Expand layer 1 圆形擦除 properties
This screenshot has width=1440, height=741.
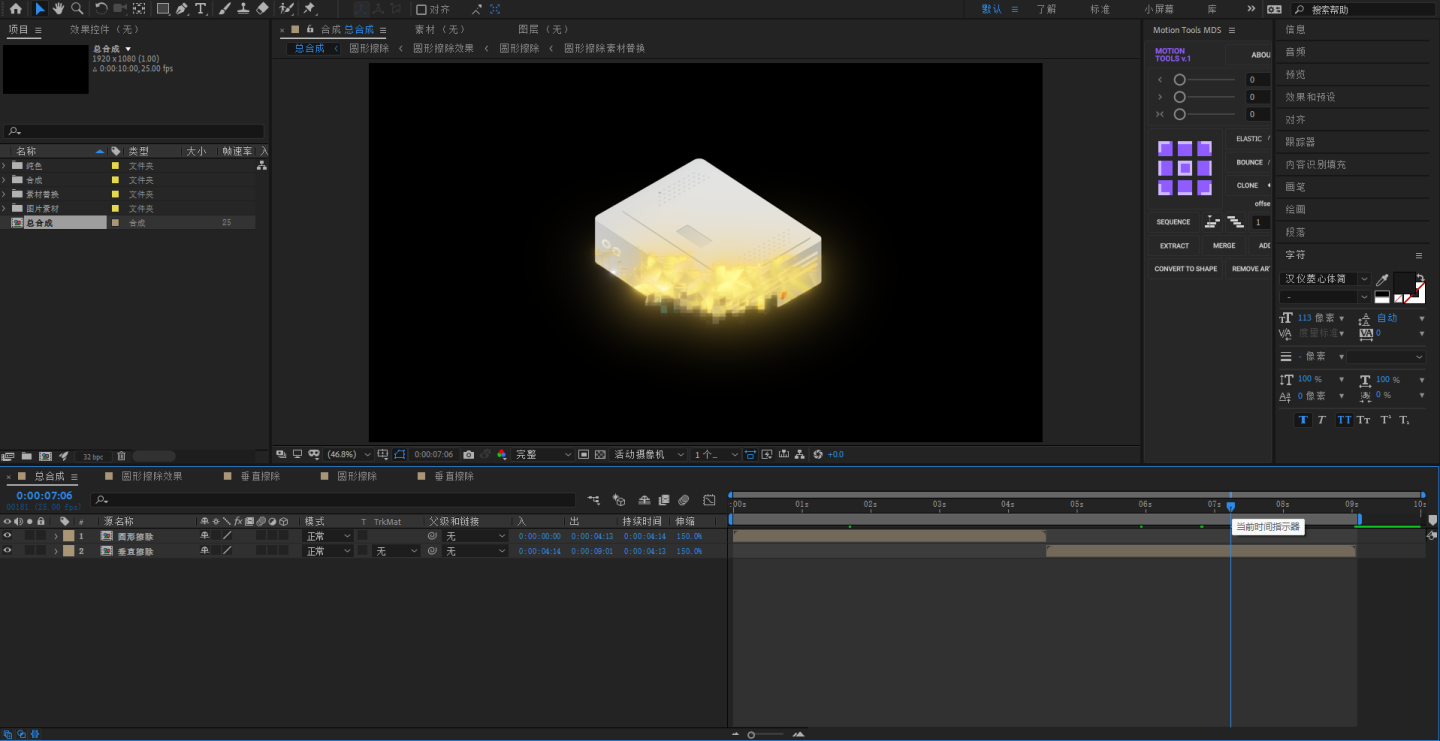(56, 536)
